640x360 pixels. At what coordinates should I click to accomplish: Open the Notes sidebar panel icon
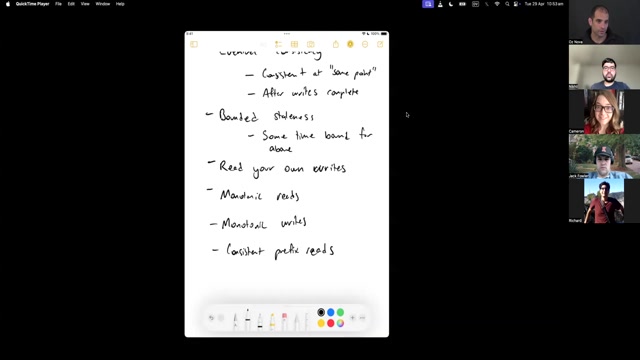click(194, 44)
